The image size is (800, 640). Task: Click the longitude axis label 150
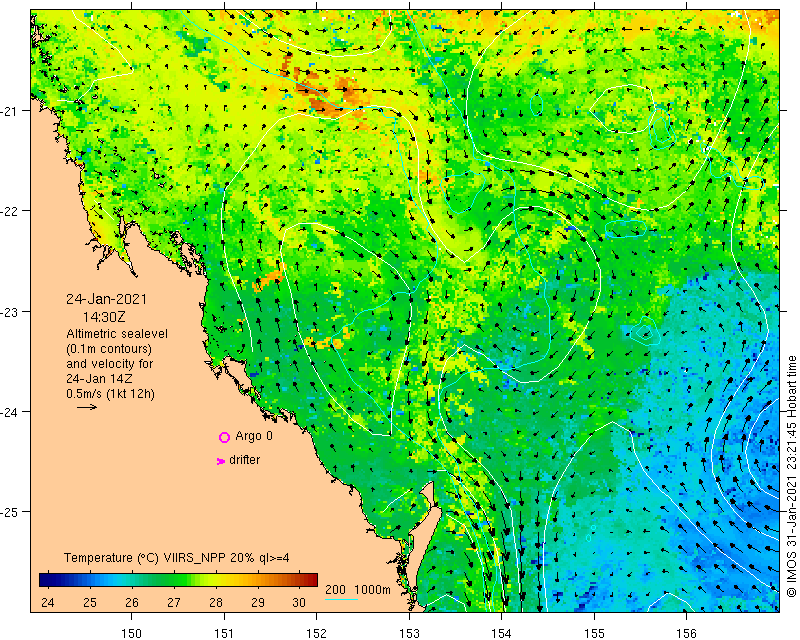pos(132,633)
